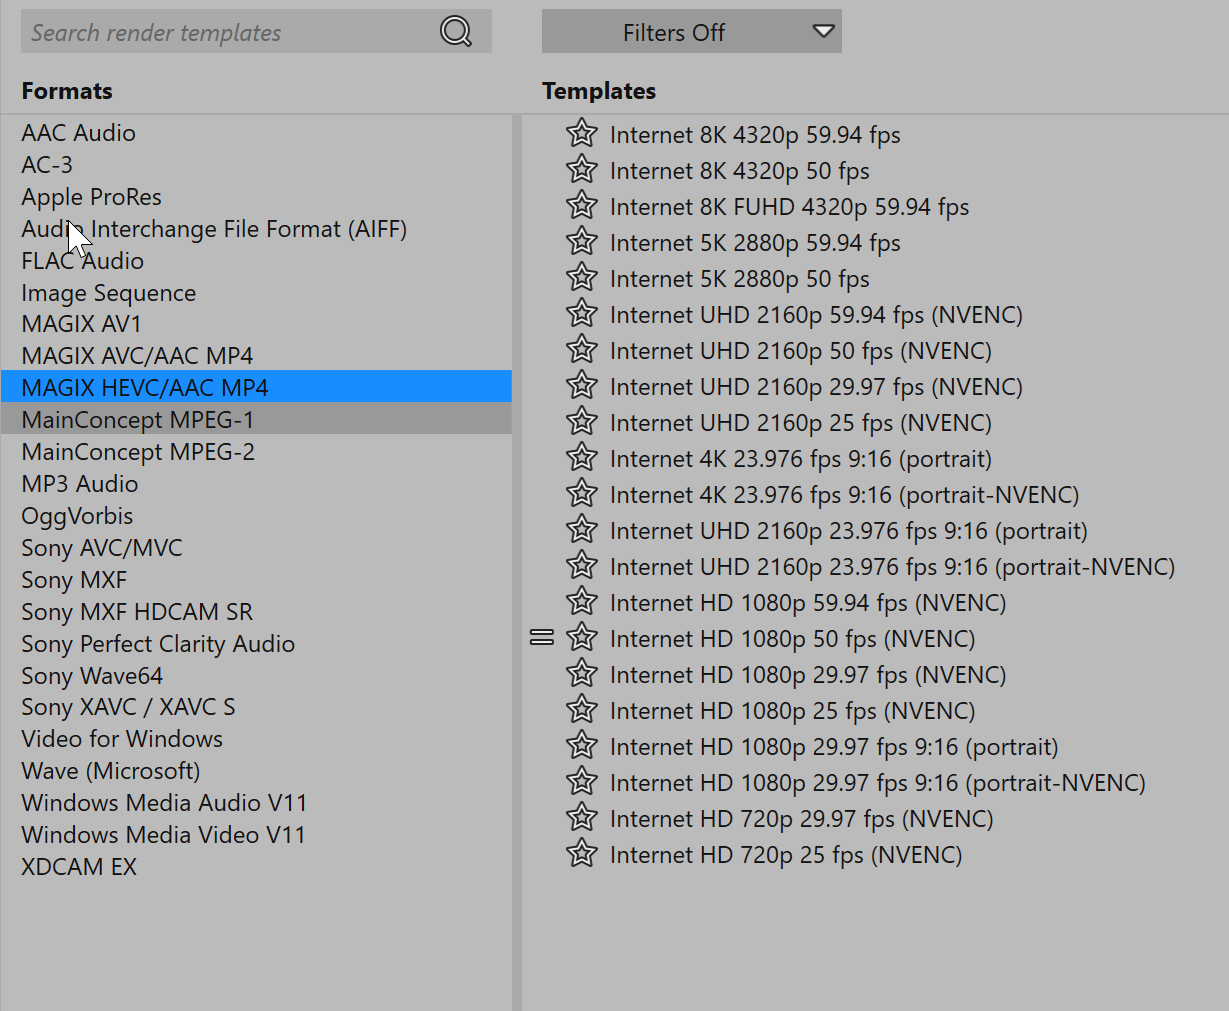Choose MAGIX AVC/AAC MP4 in Formats list
1229x1011 pixels.
pyautogui.click(x=137, y=356)
